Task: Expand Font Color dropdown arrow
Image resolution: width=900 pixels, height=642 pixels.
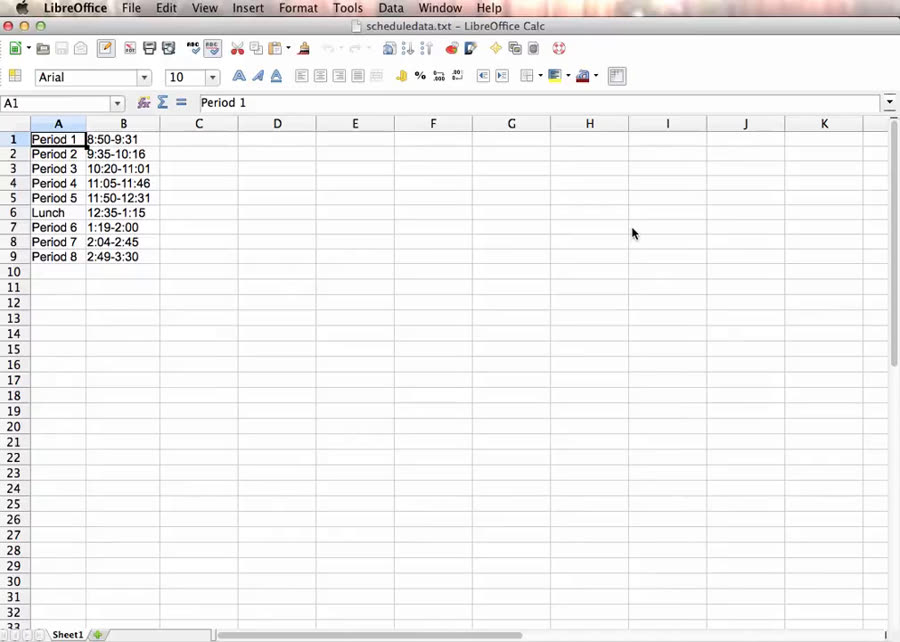Action: point(596,76)
